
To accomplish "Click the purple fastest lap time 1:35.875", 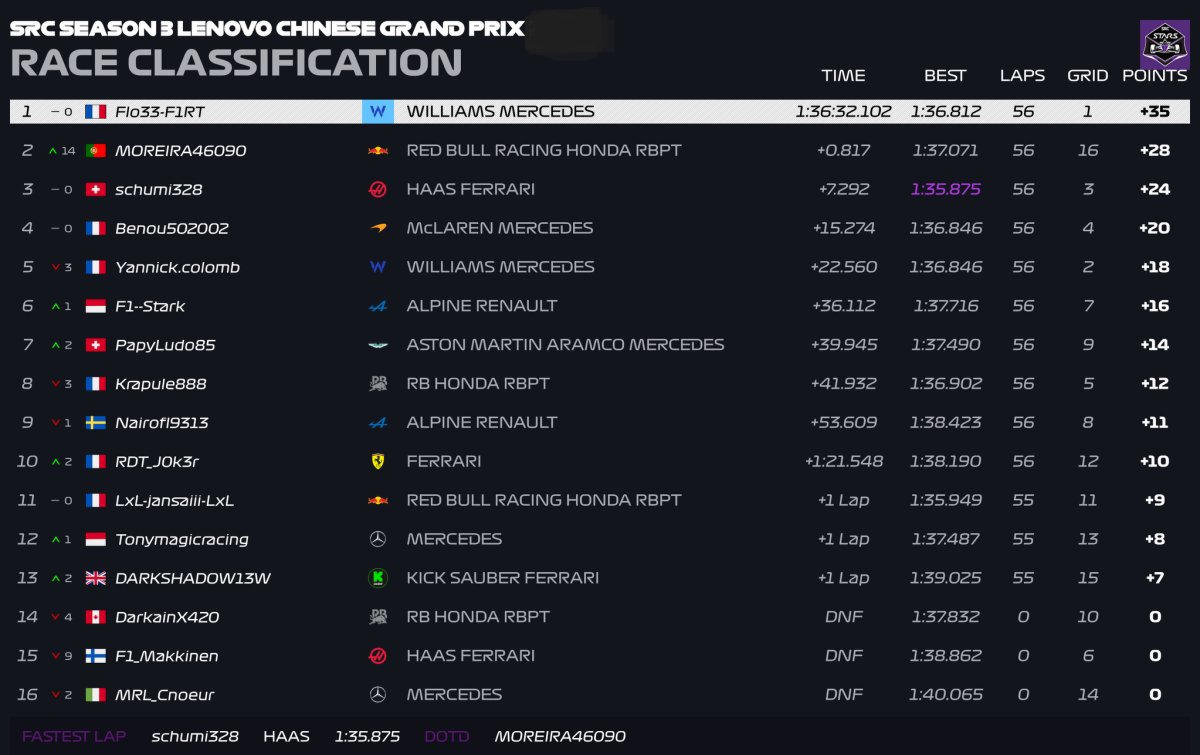I will 945,189.
